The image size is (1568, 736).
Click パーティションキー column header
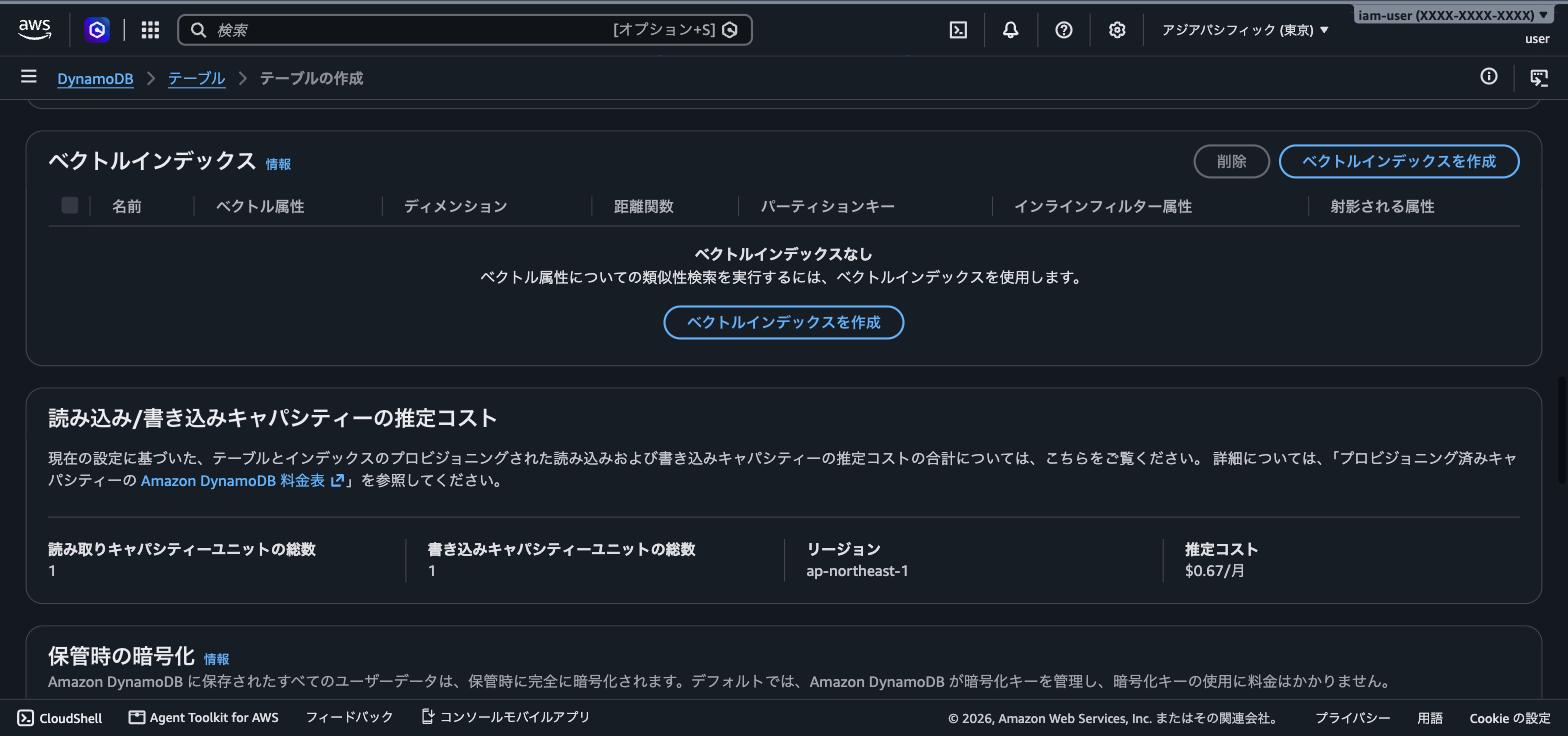[827, 206]
